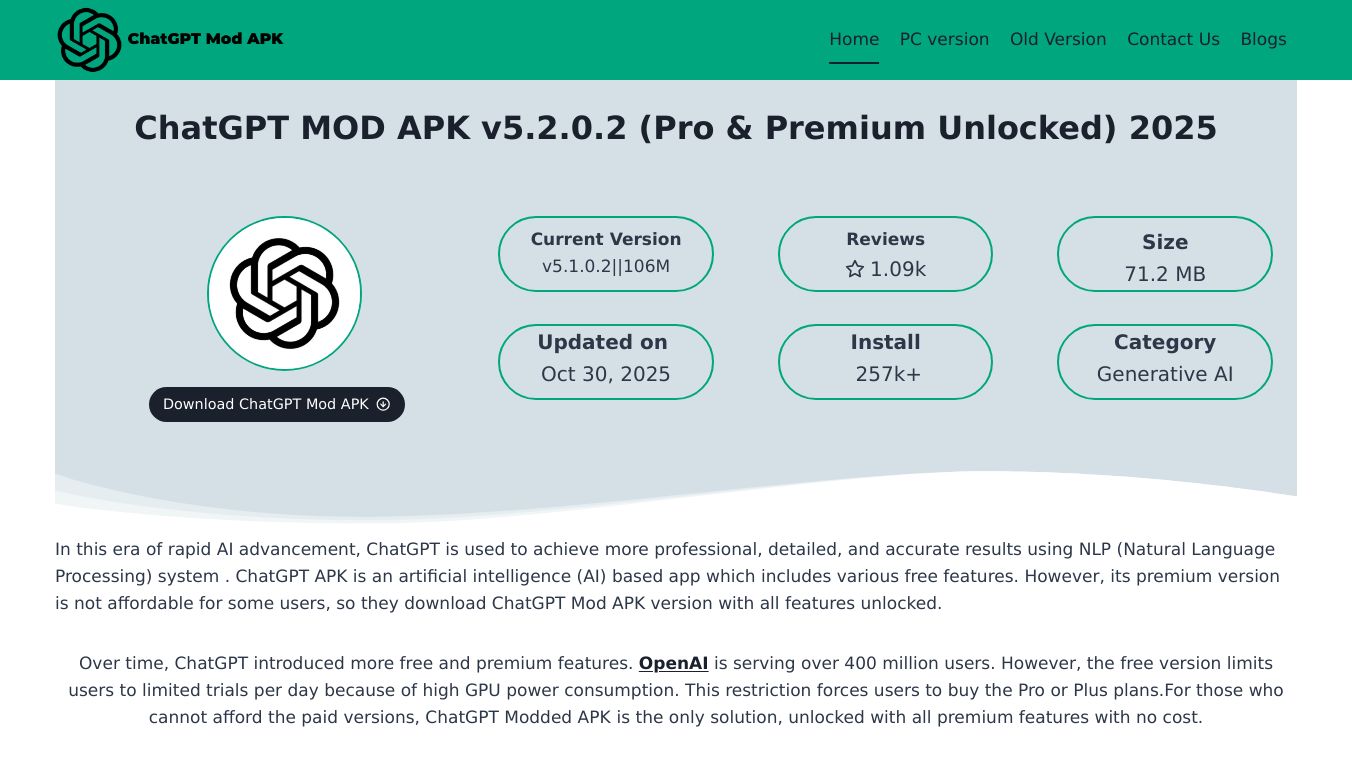This screenshot has width=1352, height=760.
Task: Select the Current Version info pill
Action: coord(605,254)
